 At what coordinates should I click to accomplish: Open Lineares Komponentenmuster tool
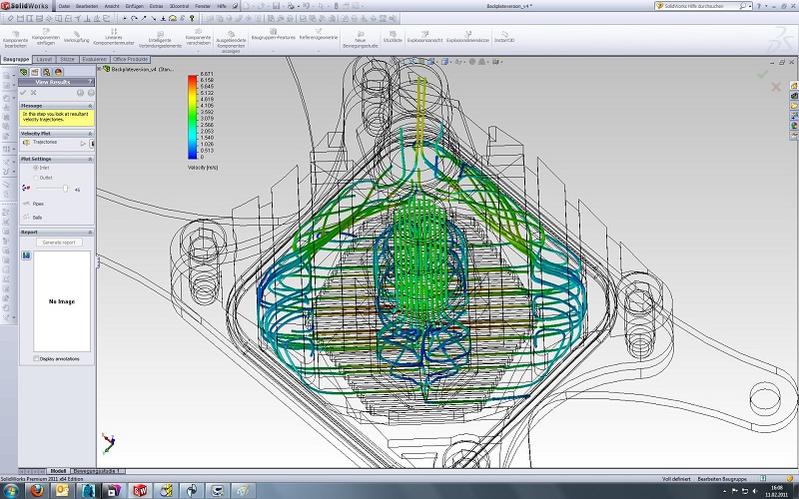click(x=114, y=37)
